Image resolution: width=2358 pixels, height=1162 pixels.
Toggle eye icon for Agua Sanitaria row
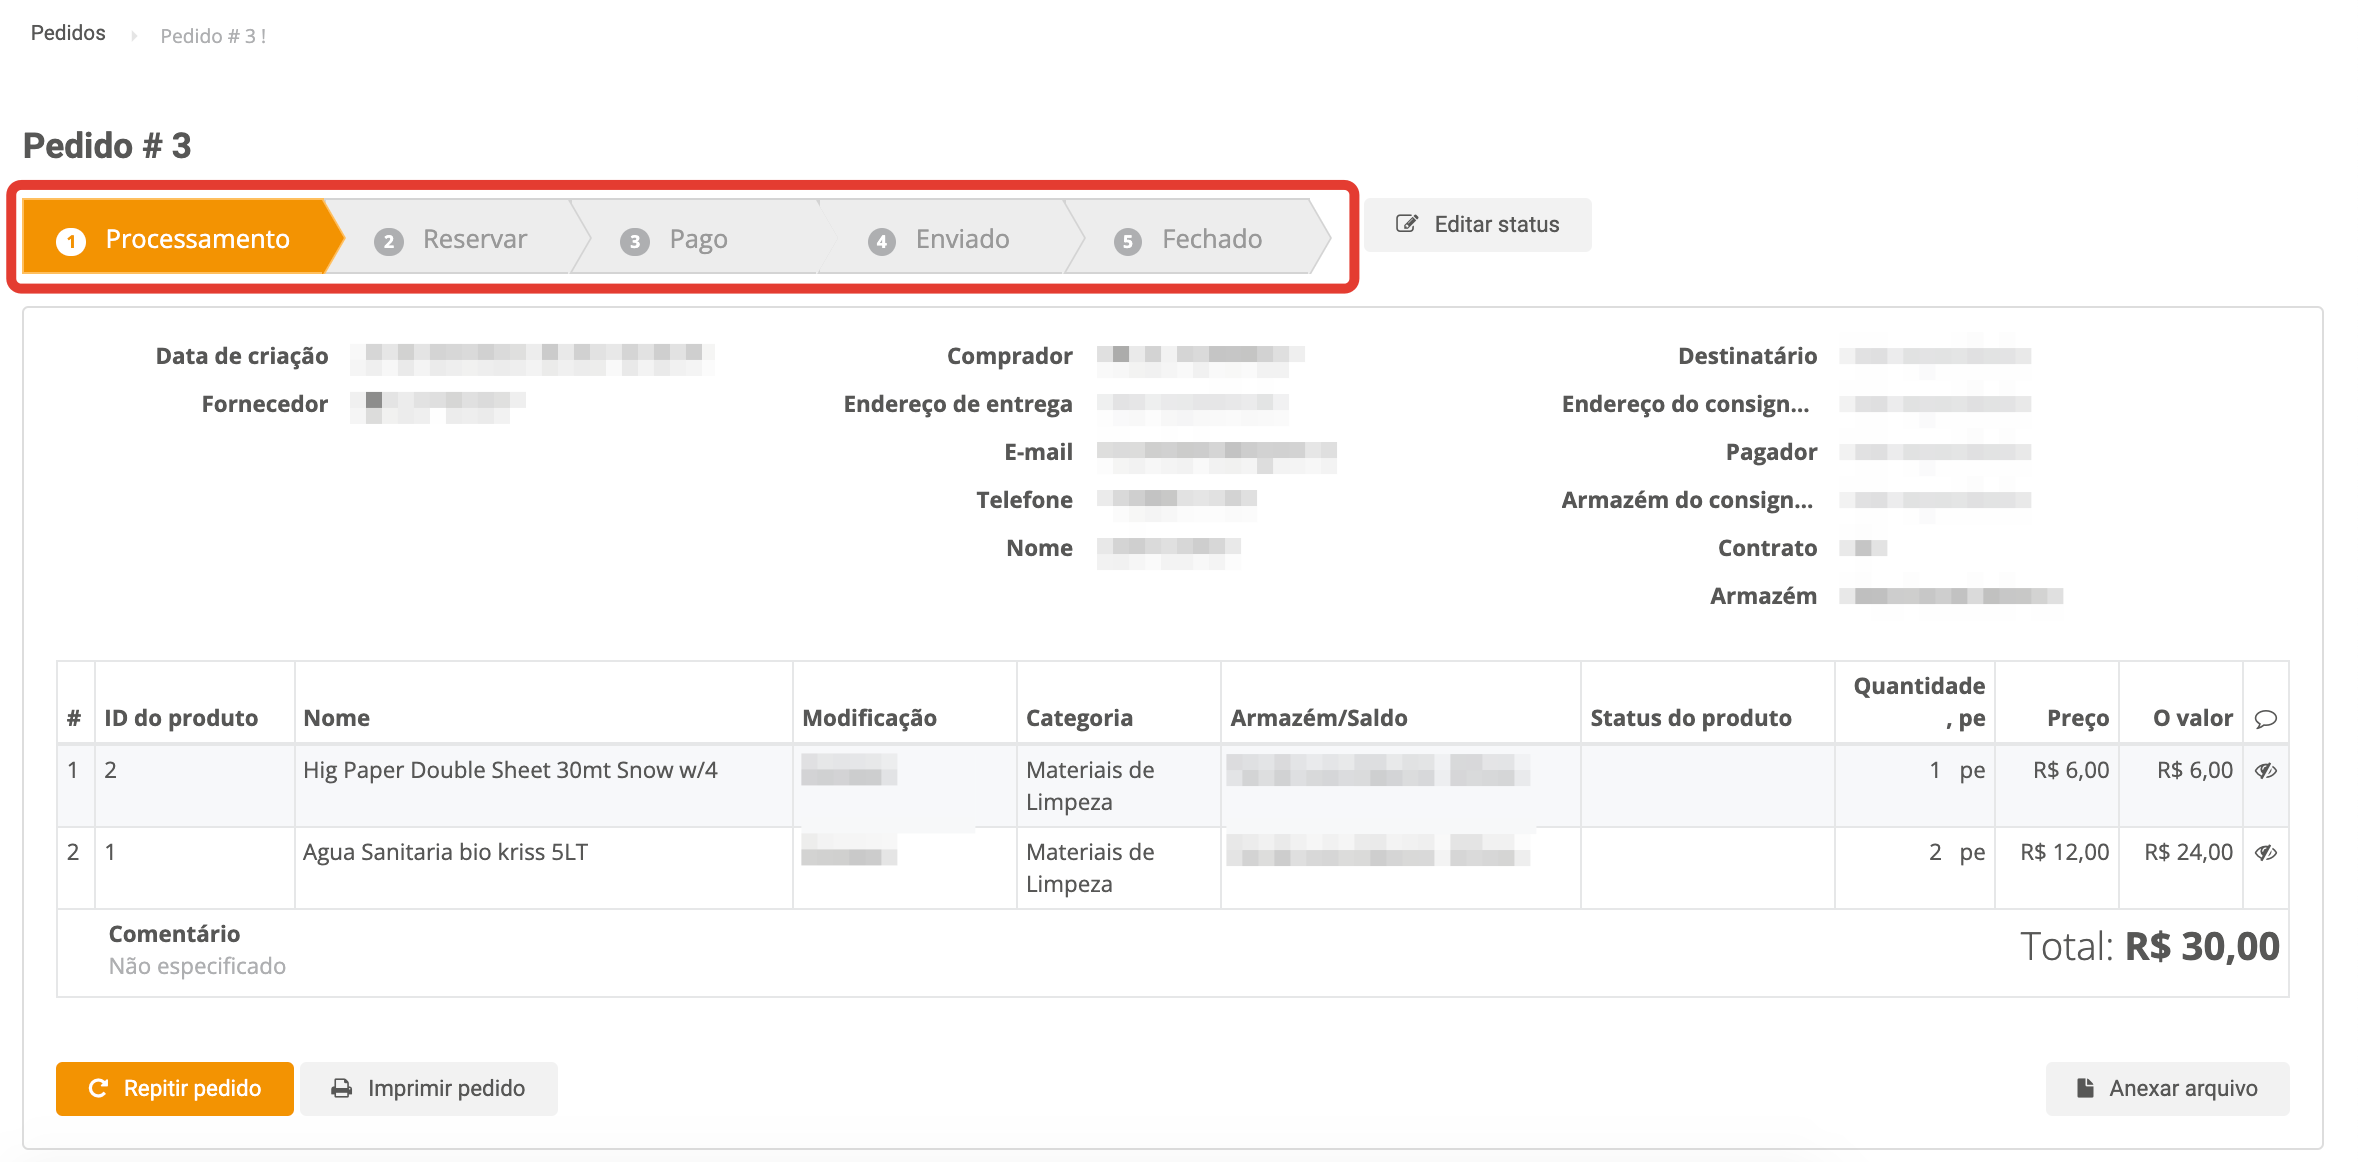click(2266, 852)
